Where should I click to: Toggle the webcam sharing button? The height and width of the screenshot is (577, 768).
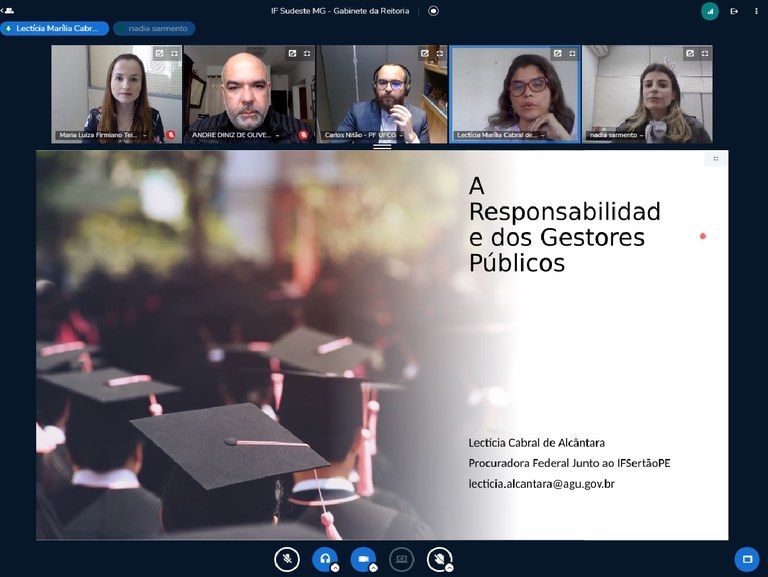pyautogui.click(x=362, y=559)
